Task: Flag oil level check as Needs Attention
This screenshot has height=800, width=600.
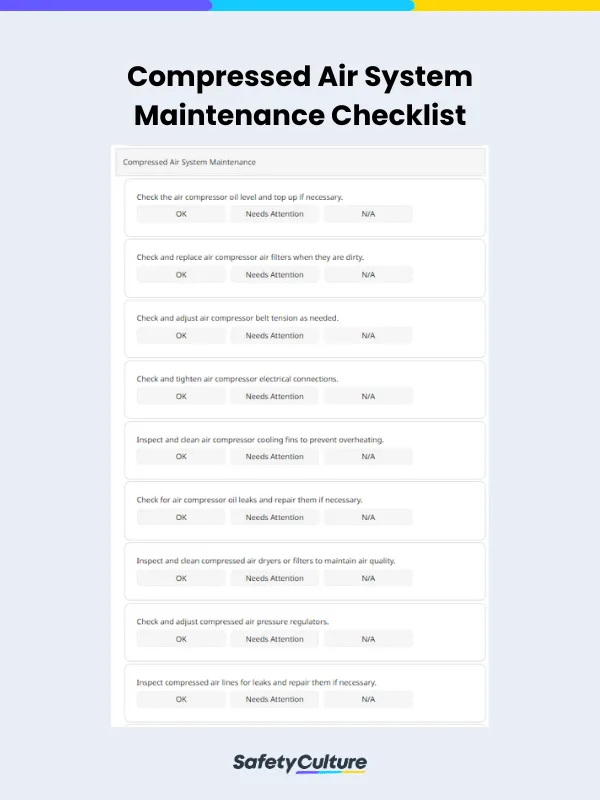Action: [274, 214]
